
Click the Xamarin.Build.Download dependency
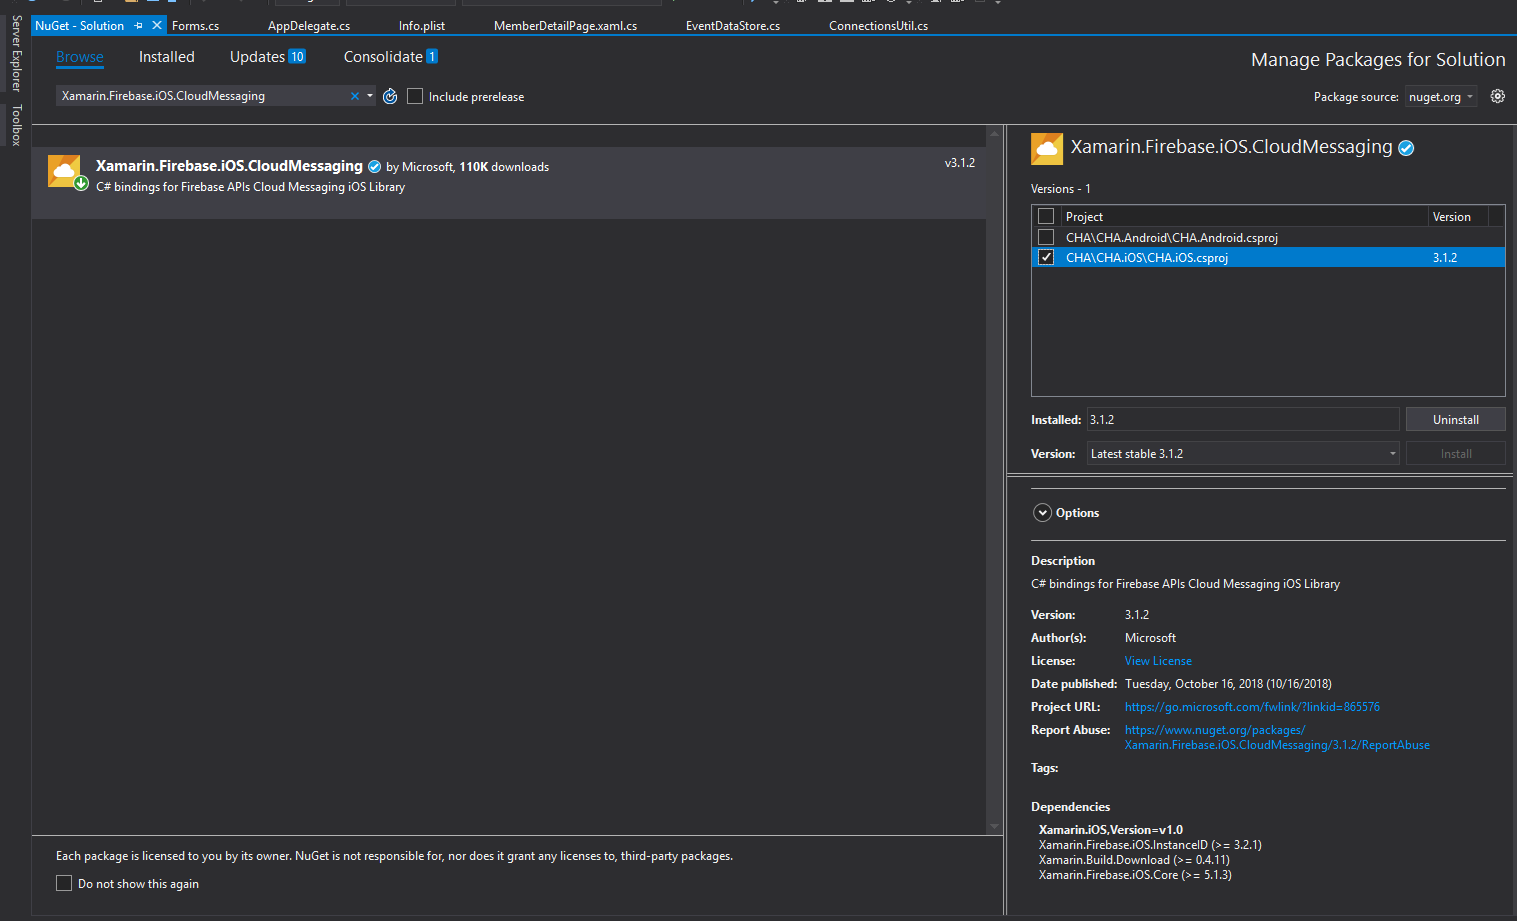1134,860
